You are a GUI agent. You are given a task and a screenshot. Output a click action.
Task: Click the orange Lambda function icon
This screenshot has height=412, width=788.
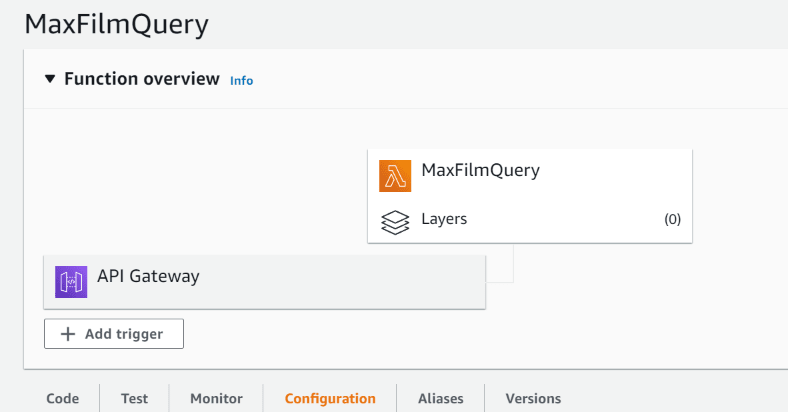click(395, 176)
